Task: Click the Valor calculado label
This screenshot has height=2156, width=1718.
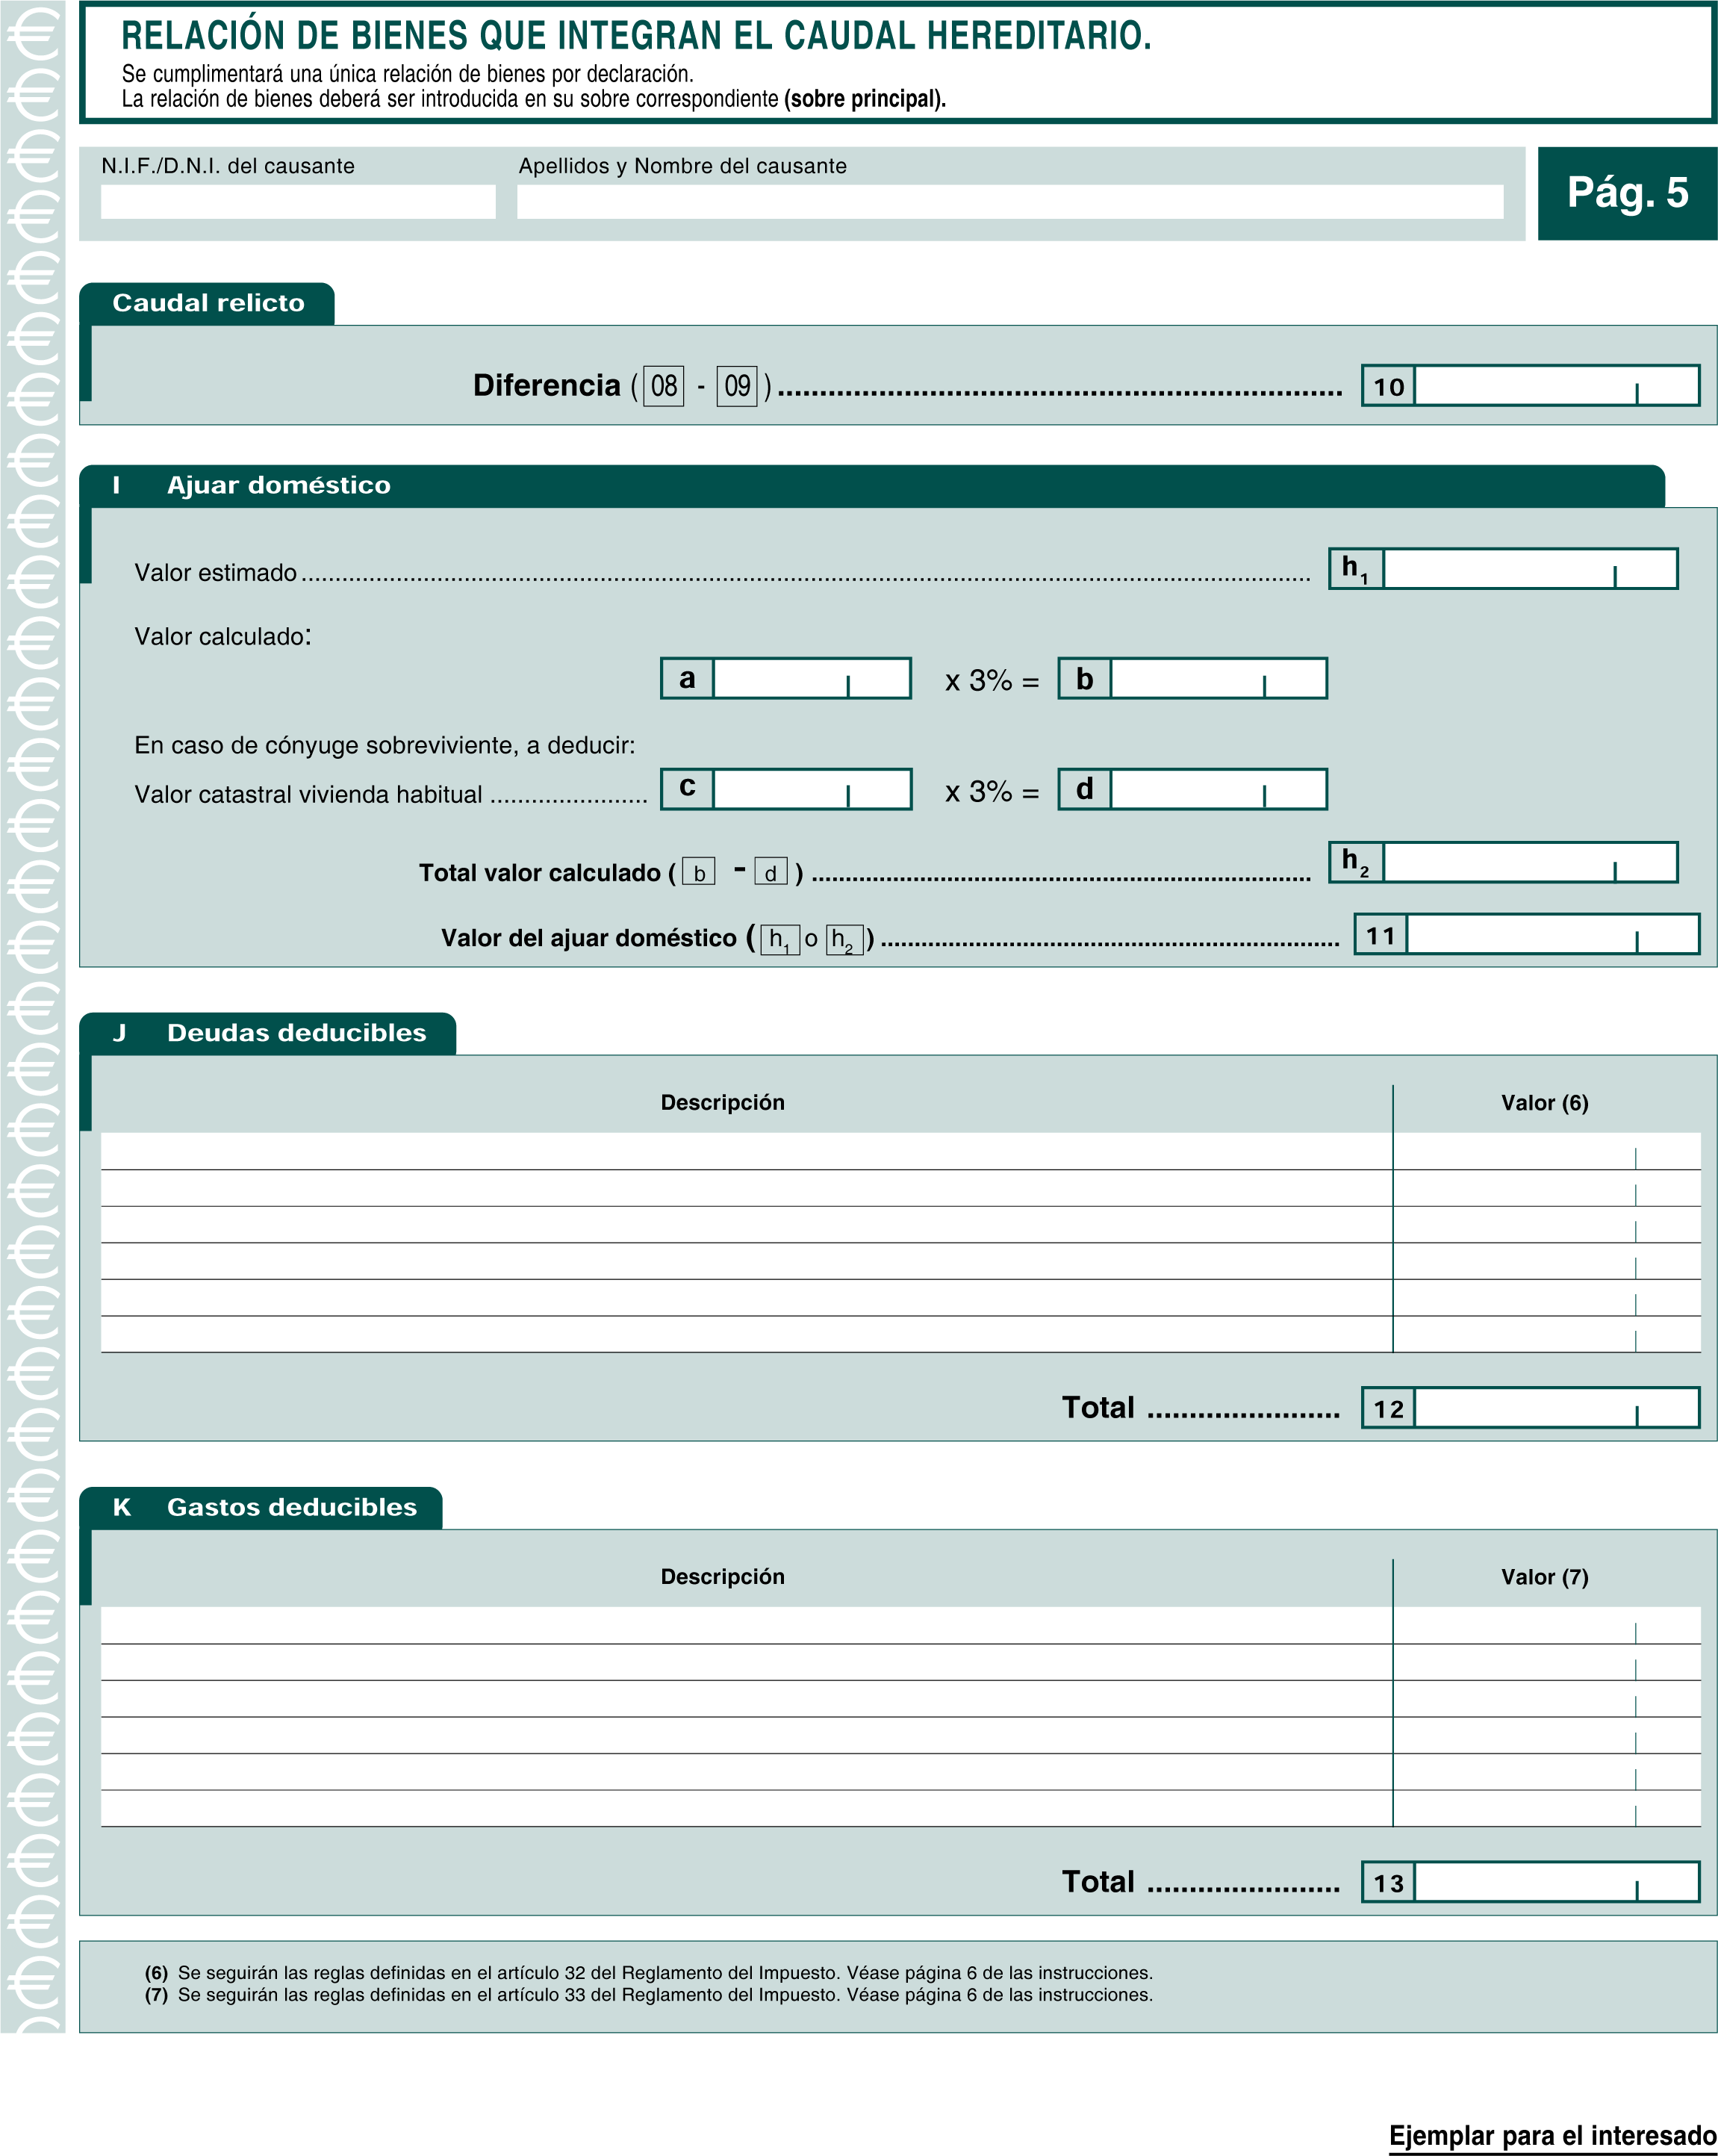Action: point(223,636)
